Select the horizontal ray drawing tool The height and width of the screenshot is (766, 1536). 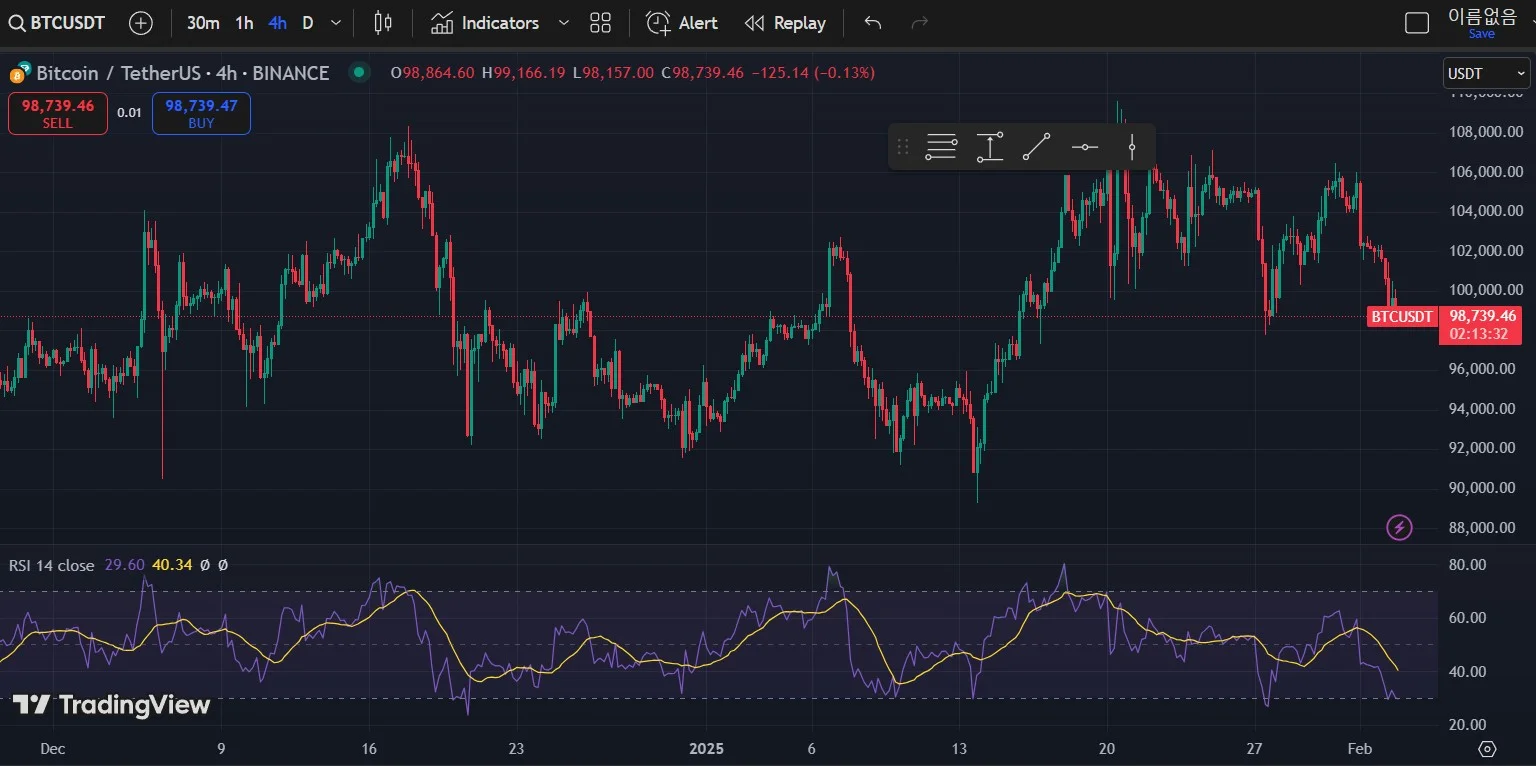coord(1085,147)
